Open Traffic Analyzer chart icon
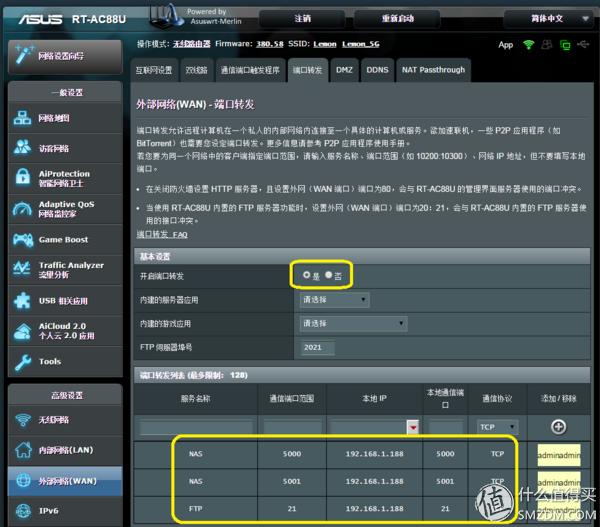The width and height of the screenshot is (600, 527). pyautogui.click(x=22, y=269)
